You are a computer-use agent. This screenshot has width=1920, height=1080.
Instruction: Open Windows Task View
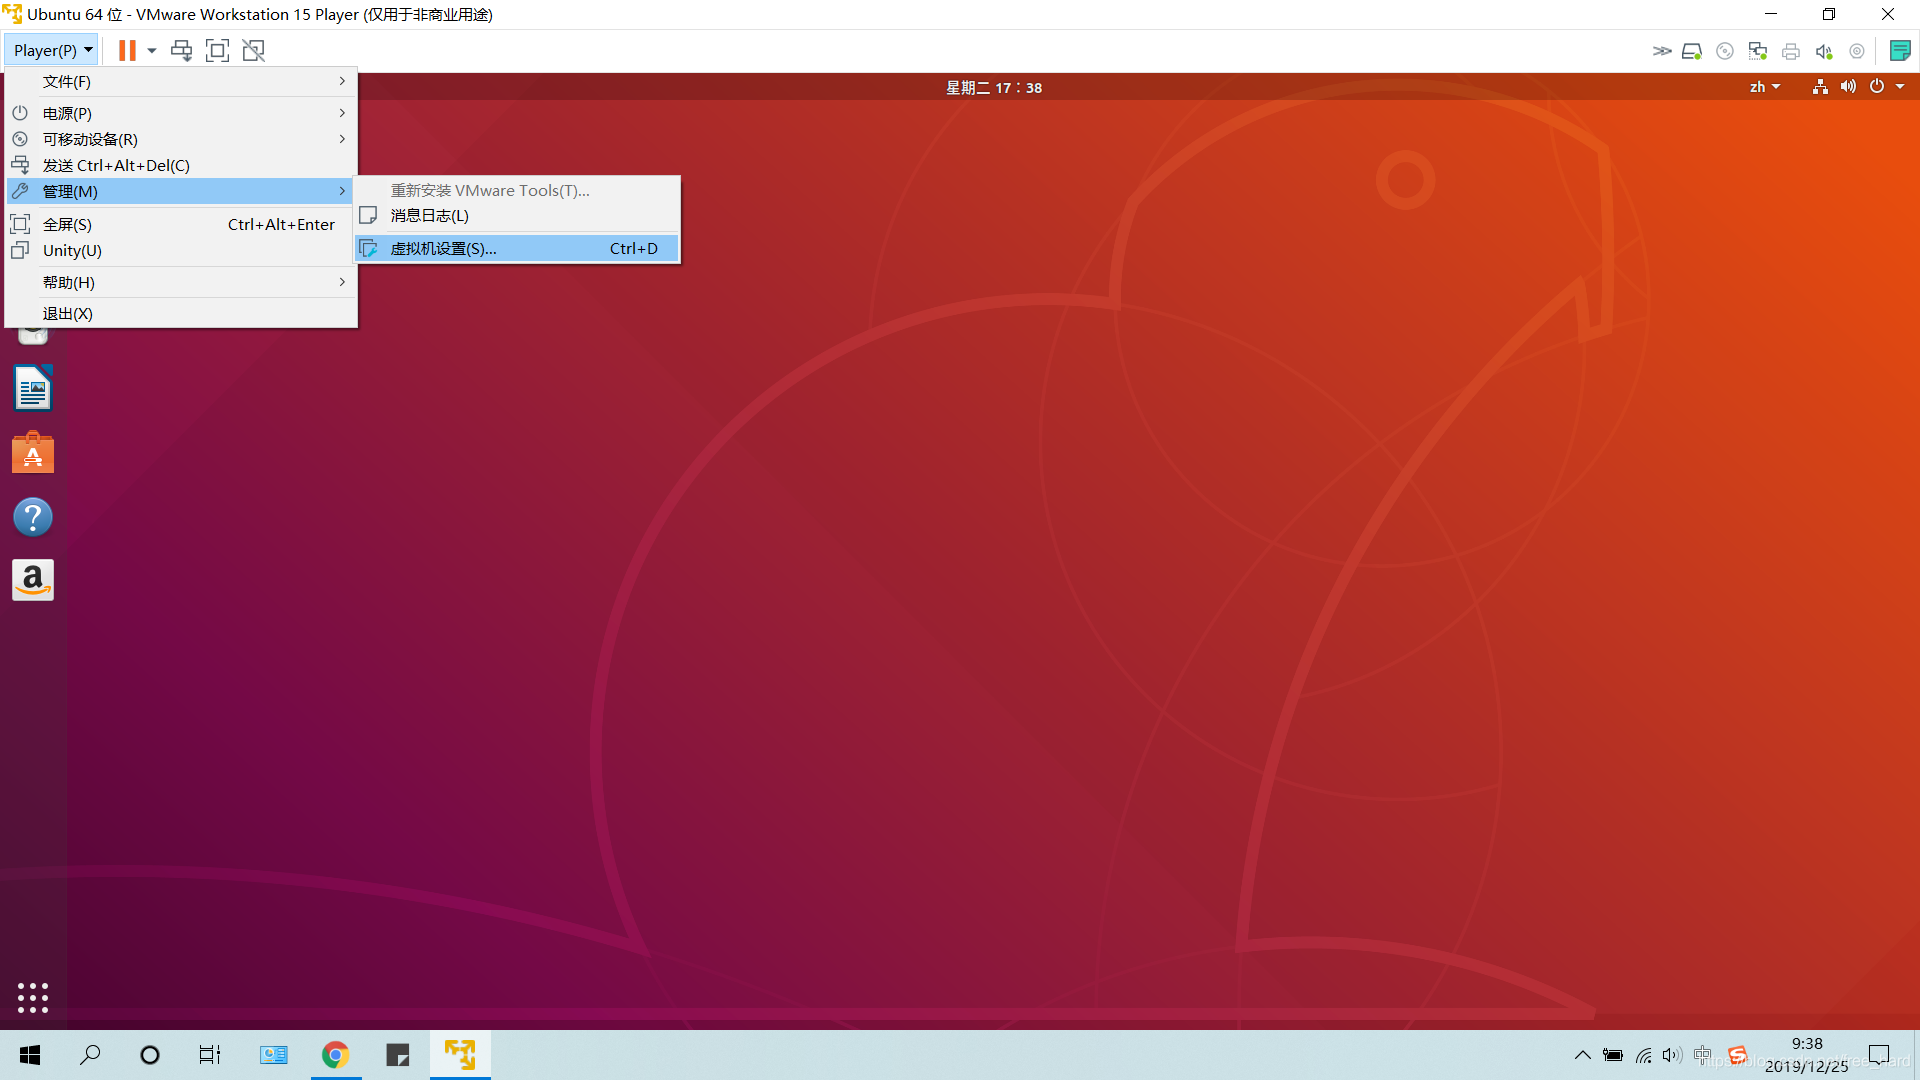tap(210, 1055)
